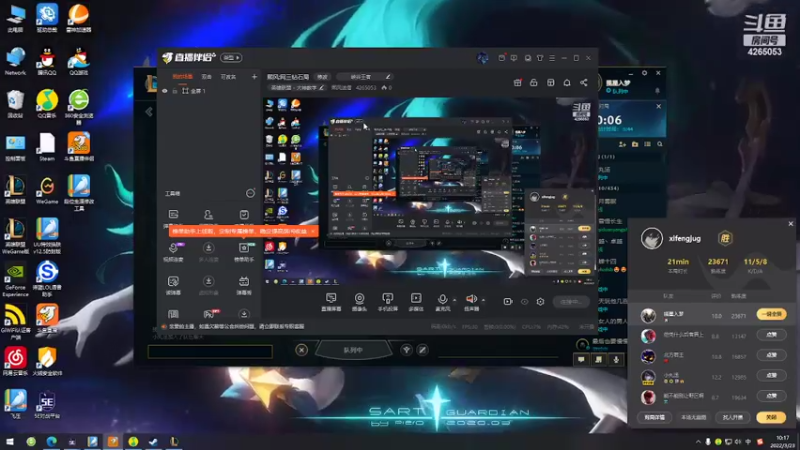Click the padlock icon beside the gift icon
Viewport: 800px width, 450px height.
(534, 83)
